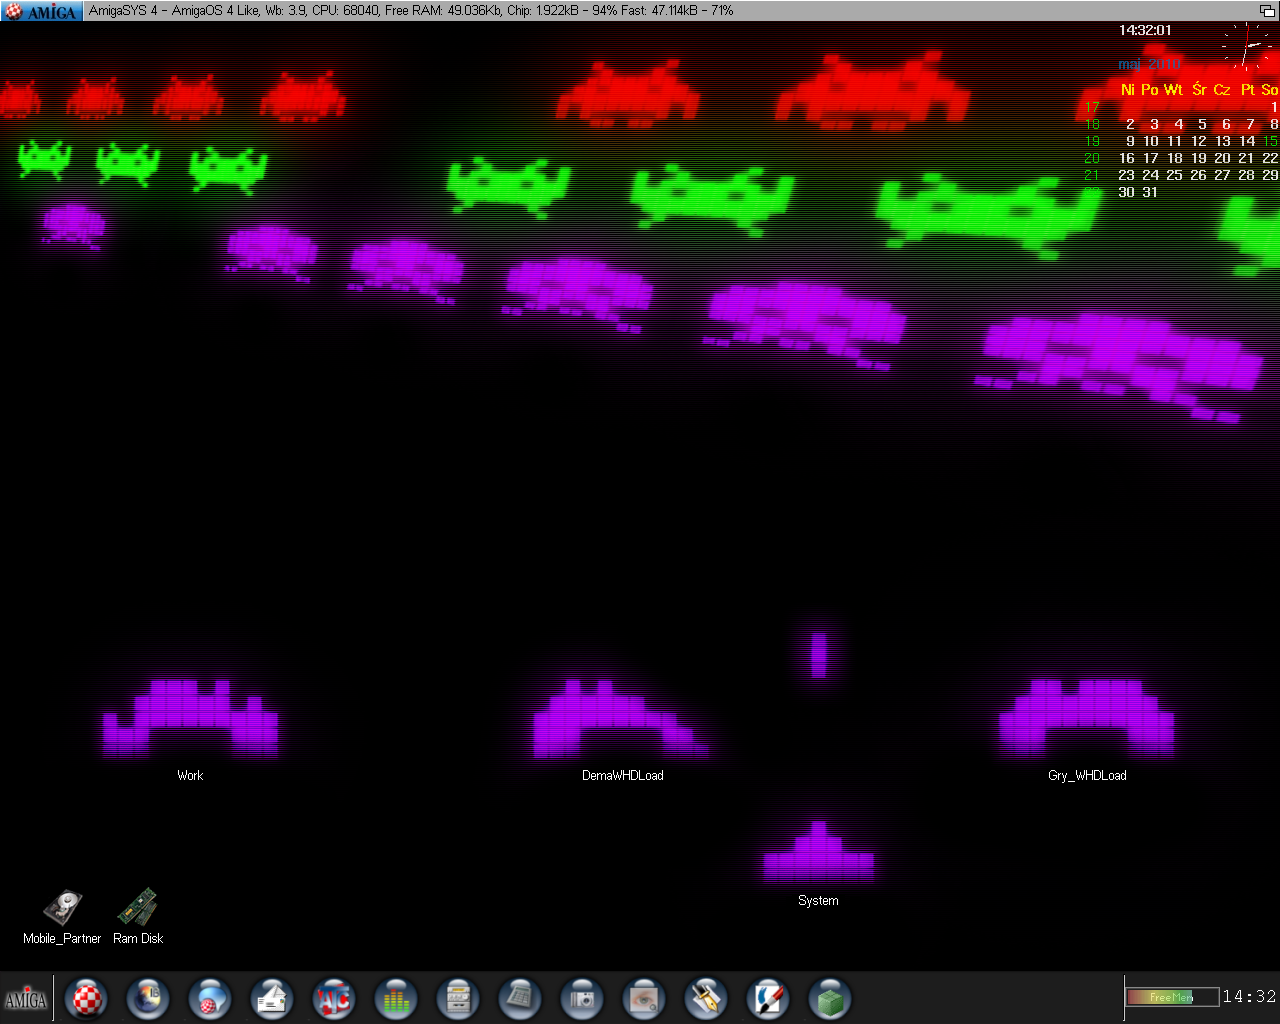This screenshot has width=1280, height=1024.
Task: Click the Free Mem gauge in the tray
Action: (1172, 997)
